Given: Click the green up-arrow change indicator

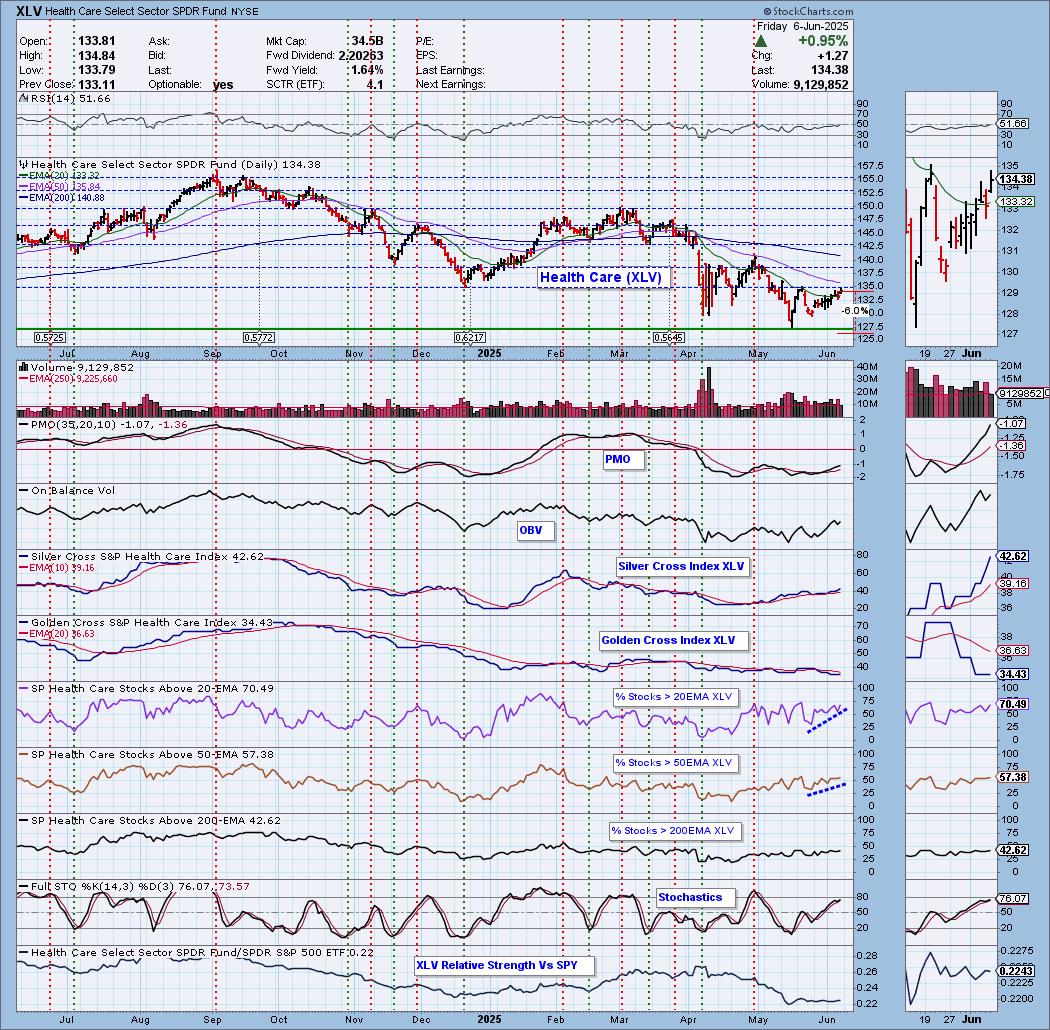Looking at the screenshot, I should [x=761, y=41].
